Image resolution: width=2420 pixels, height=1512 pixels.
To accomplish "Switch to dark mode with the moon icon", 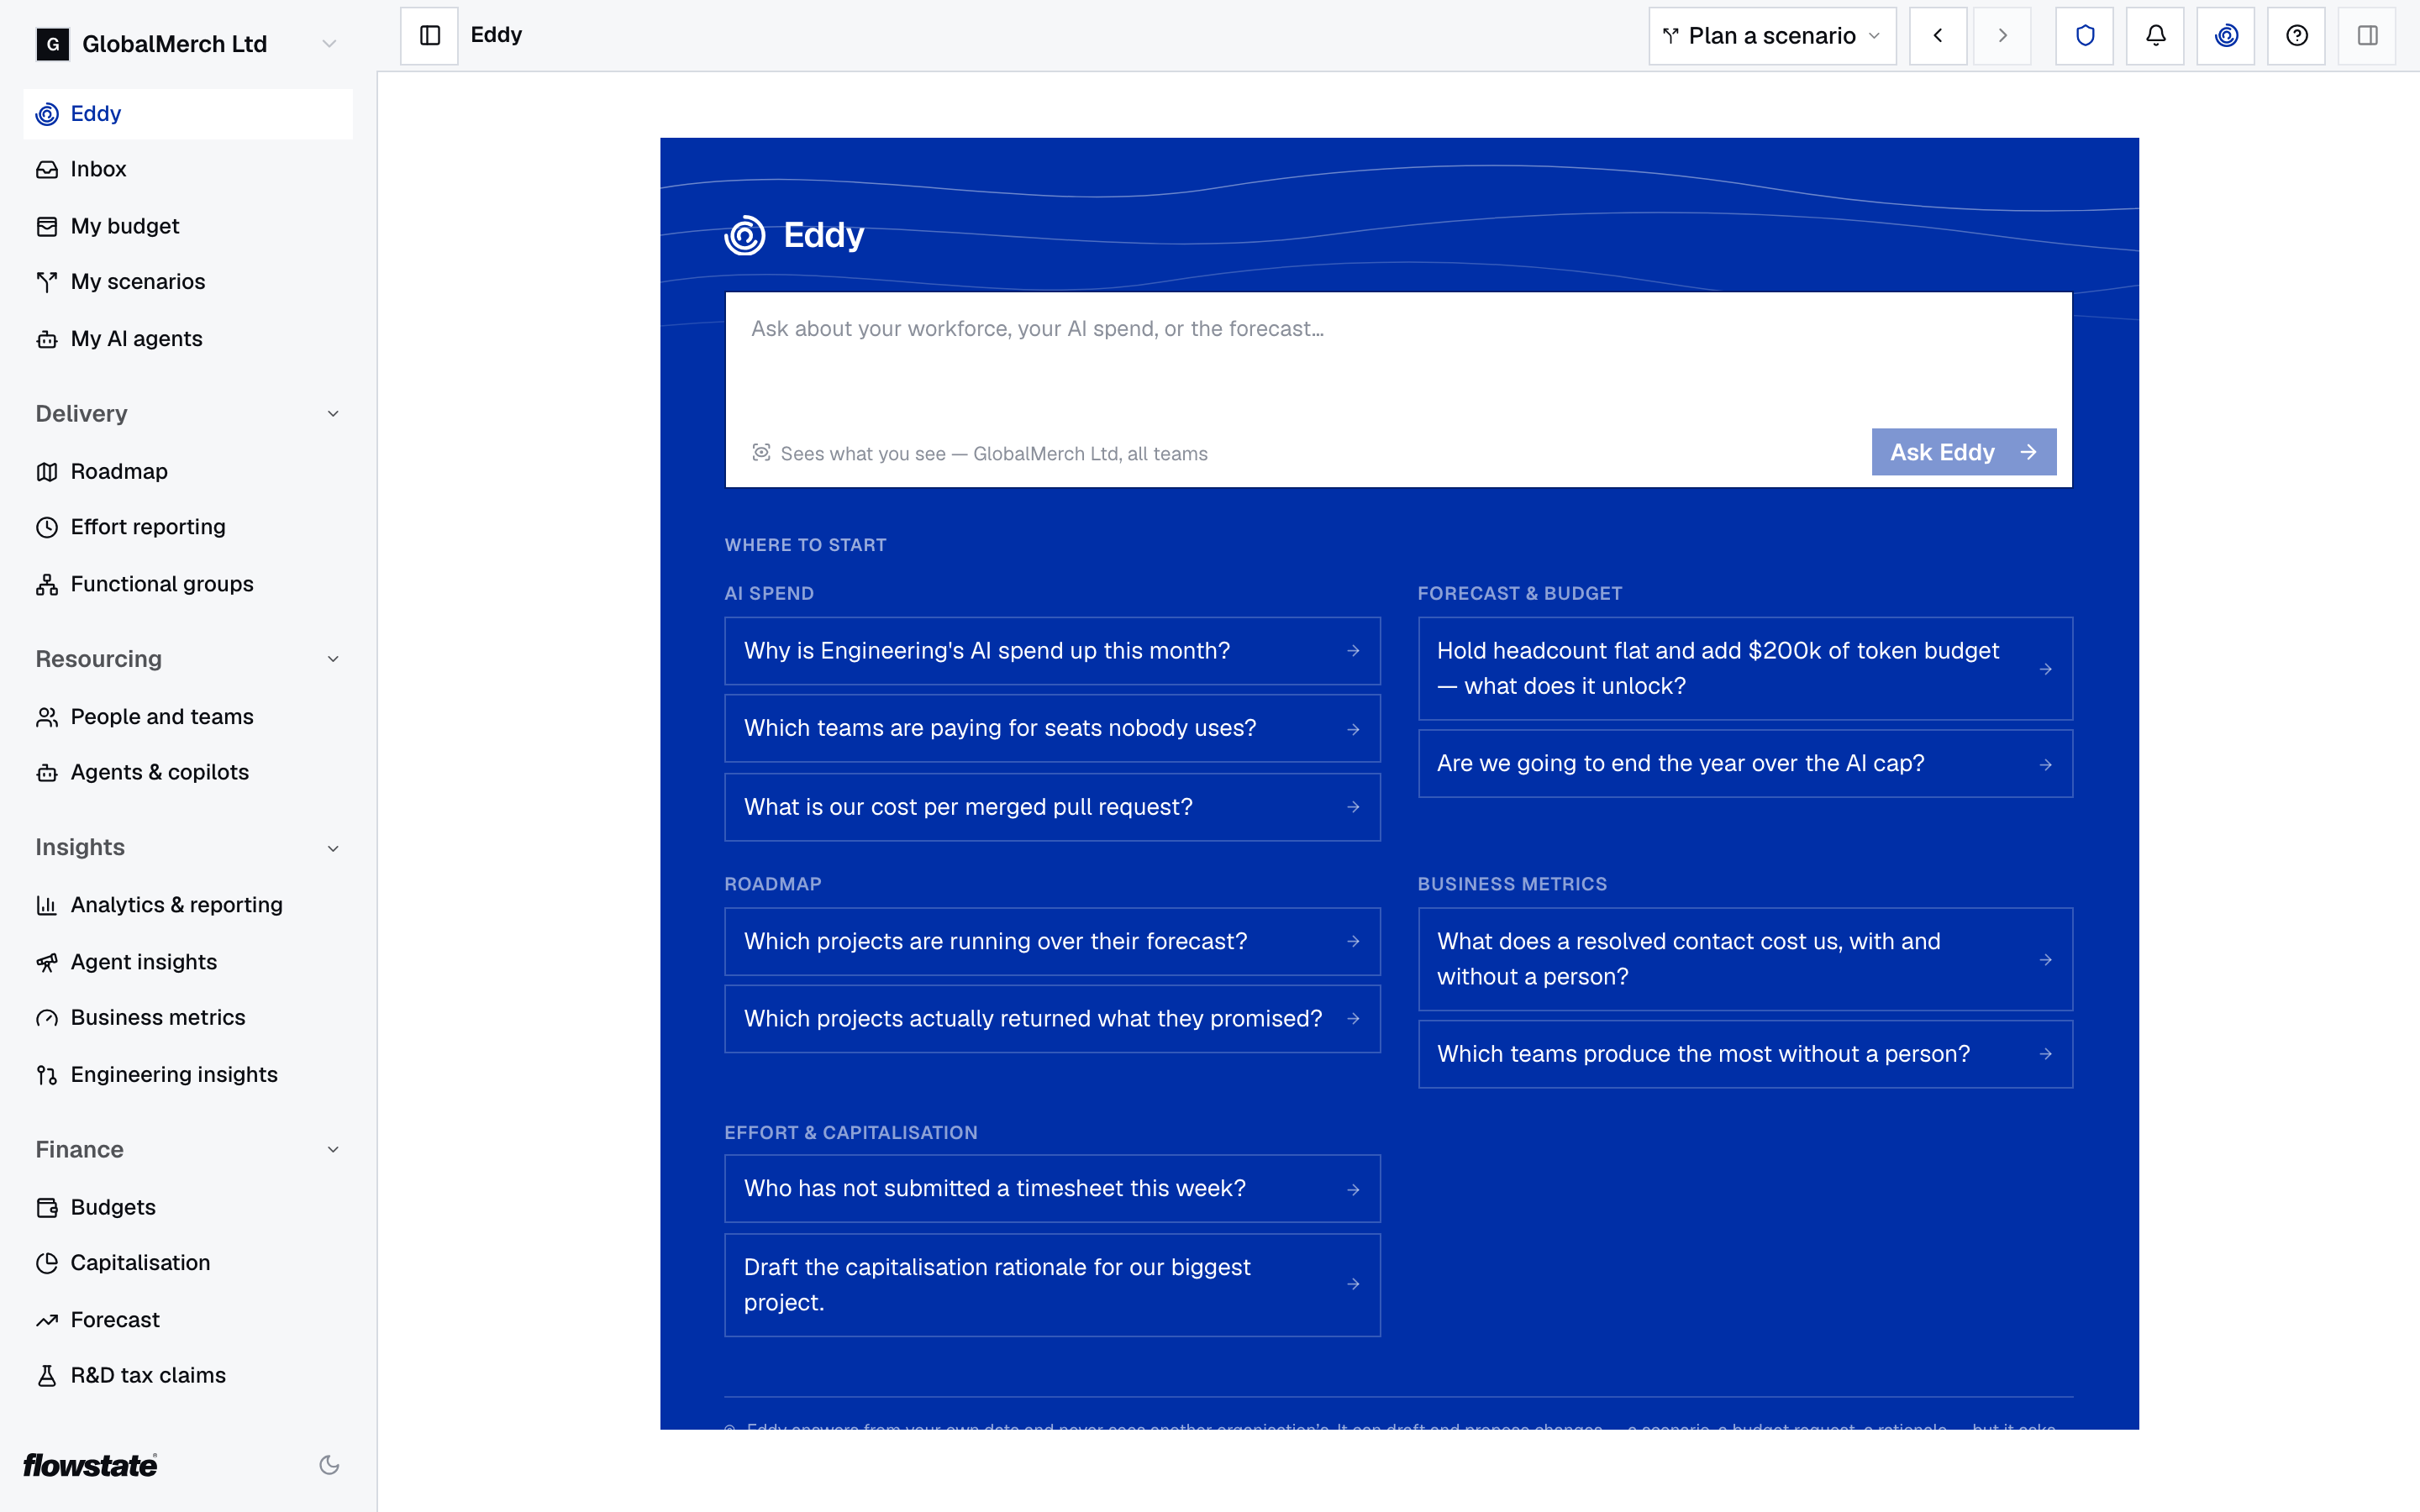I will click(x=329, y=1465).
